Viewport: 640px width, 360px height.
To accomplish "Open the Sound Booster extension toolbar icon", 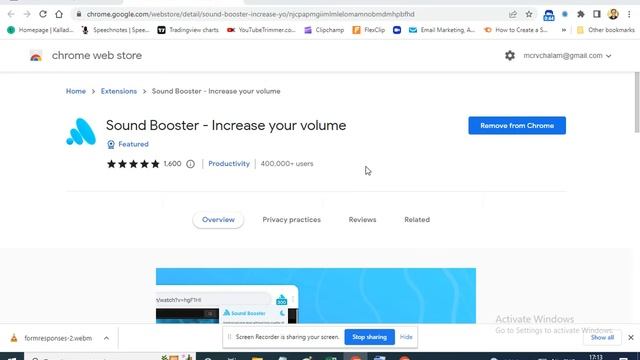I will [x=549, y=15].
